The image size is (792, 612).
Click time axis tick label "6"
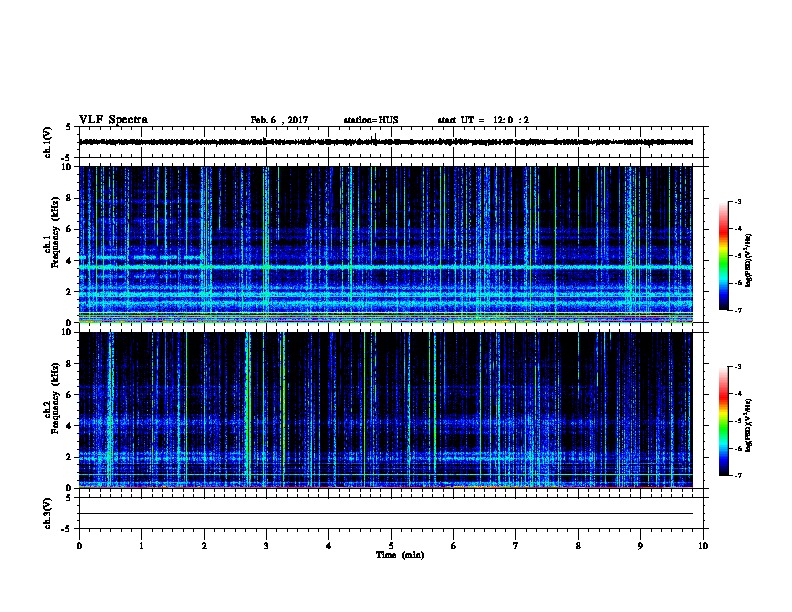pos(454,545)
